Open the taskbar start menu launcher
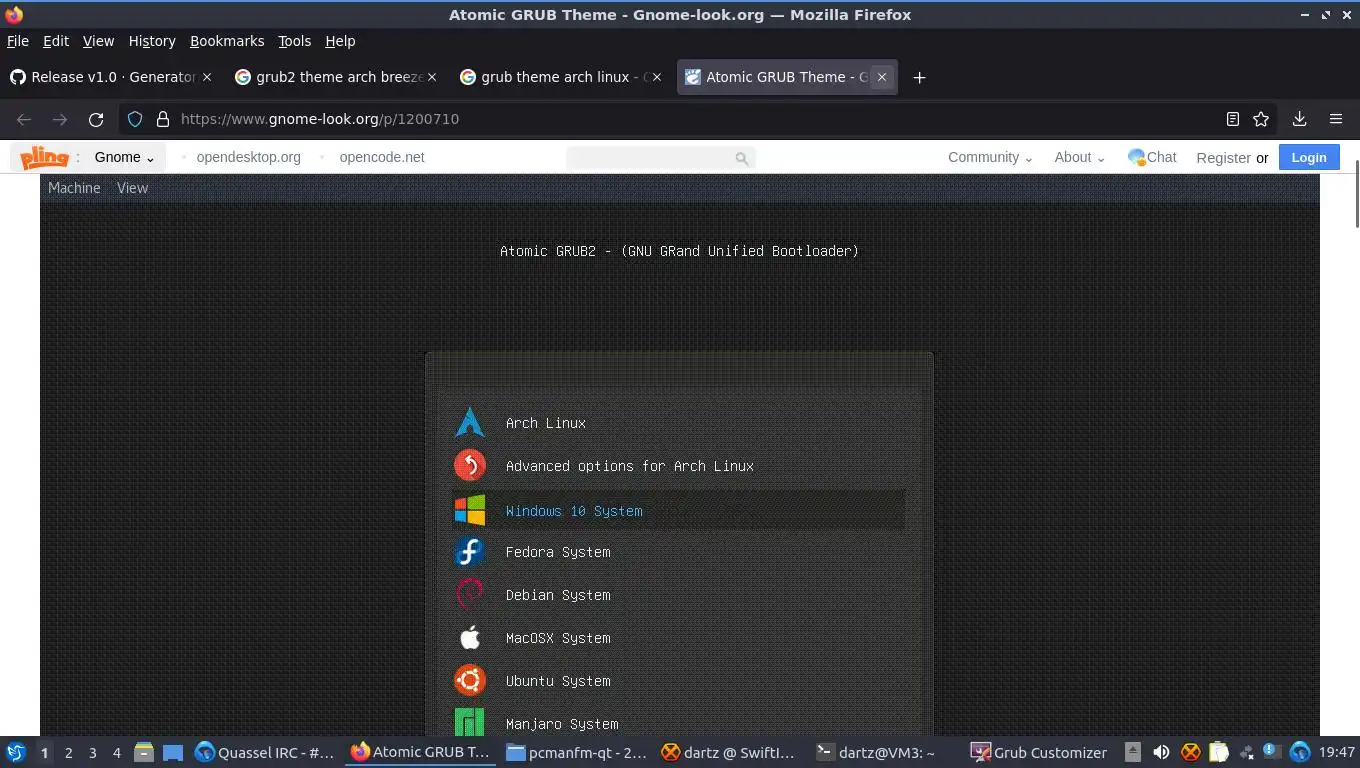Image resolution: width=1360 pixels, height=768 pixels. pos(16,752)
